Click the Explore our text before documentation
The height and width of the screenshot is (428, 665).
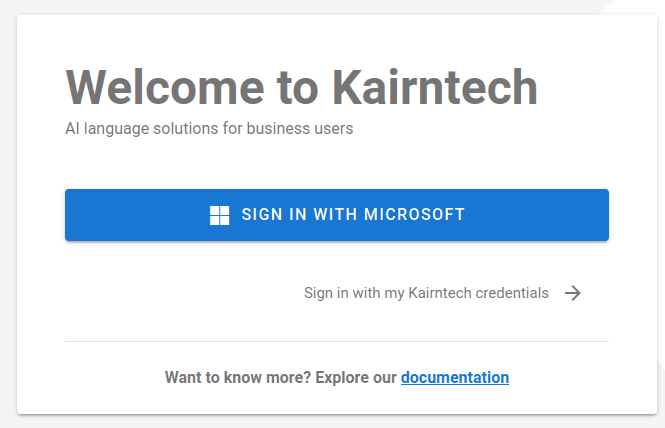pos(356,378)
